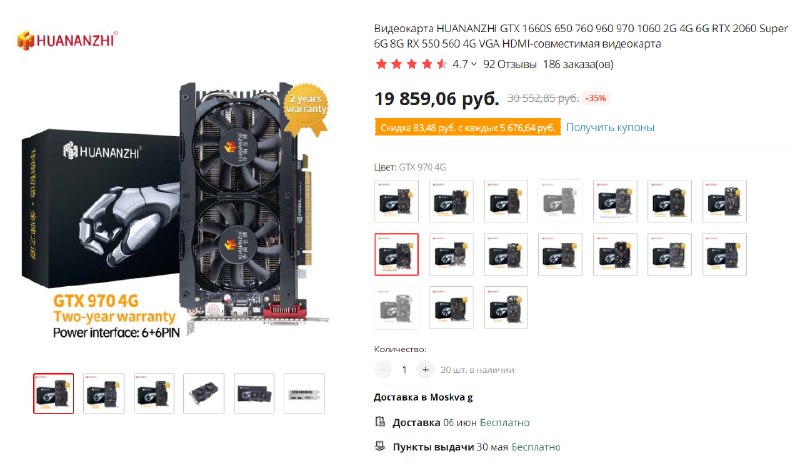This screenshot has width=800, height=466.
Task: Show the fourth gallery thumbnail of the angled card
Action: (204, 393)
